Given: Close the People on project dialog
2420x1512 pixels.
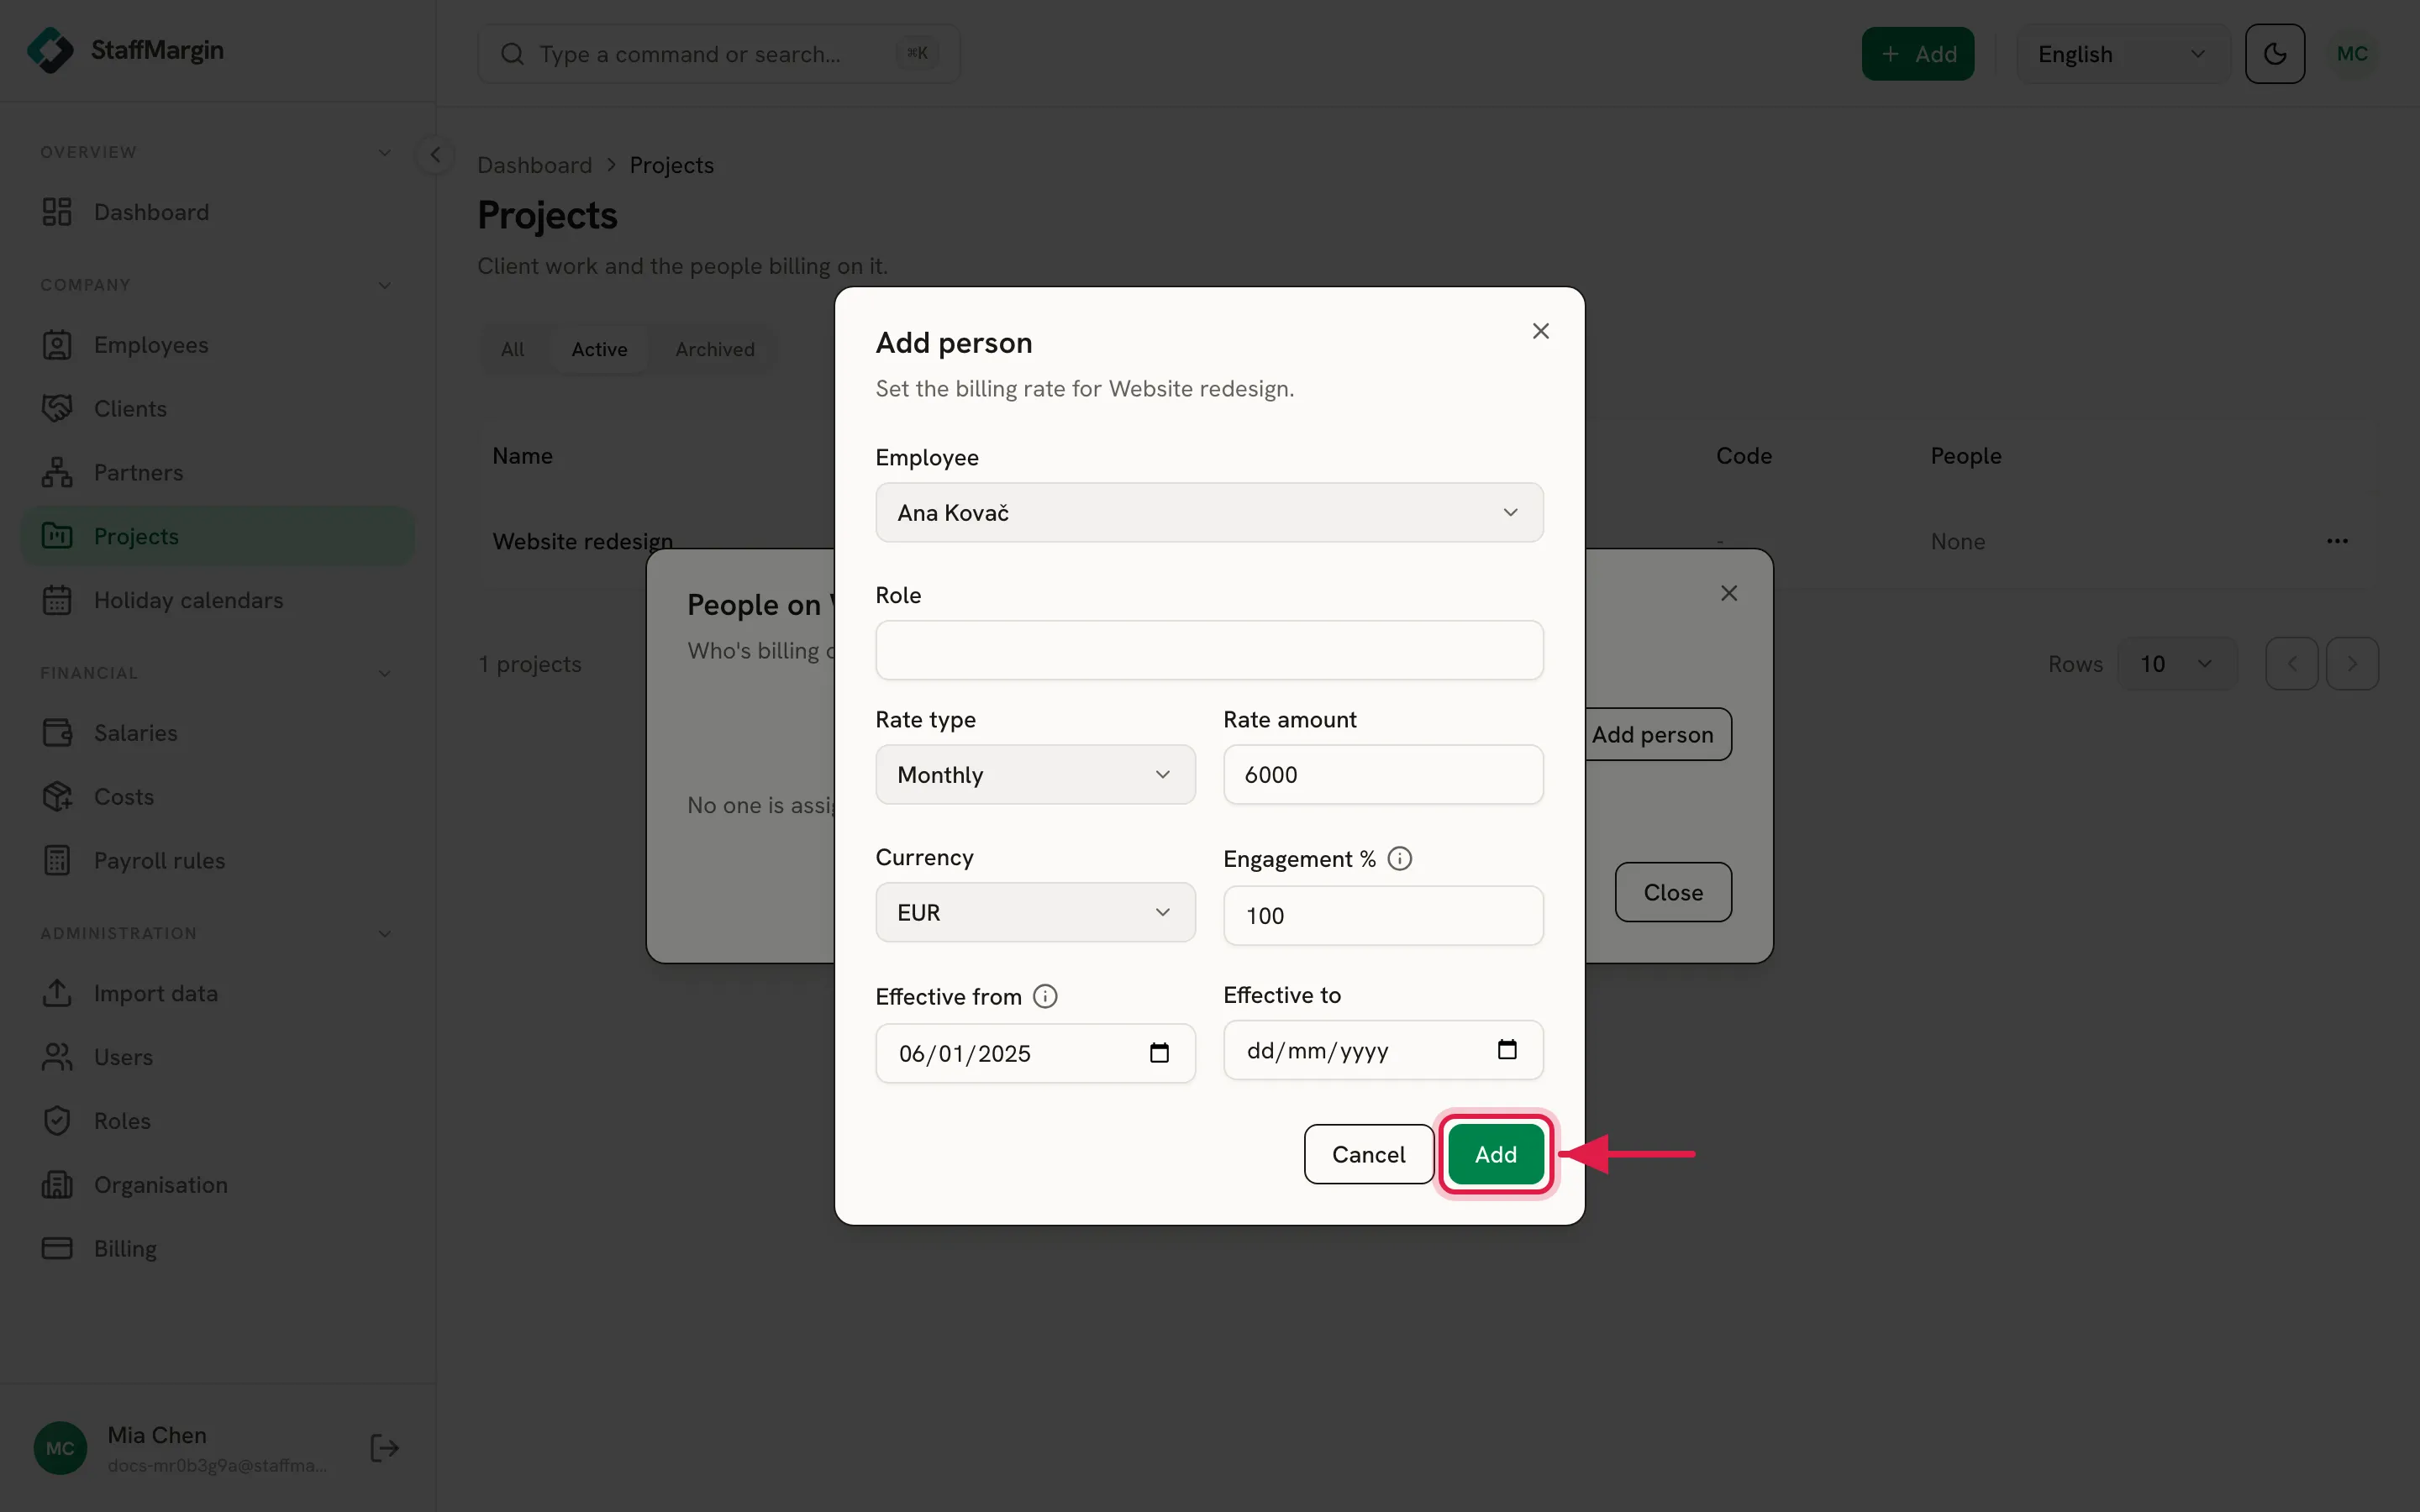Looking at the screenshot, I should (1729, 594).
